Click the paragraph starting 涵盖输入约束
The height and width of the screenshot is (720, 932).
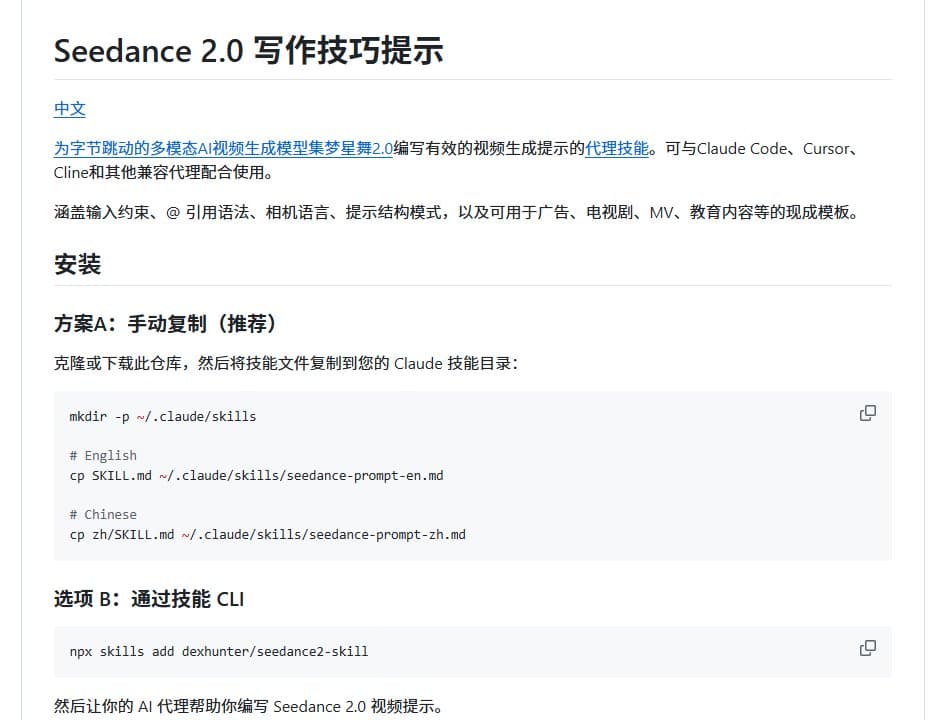click(456, 212)
